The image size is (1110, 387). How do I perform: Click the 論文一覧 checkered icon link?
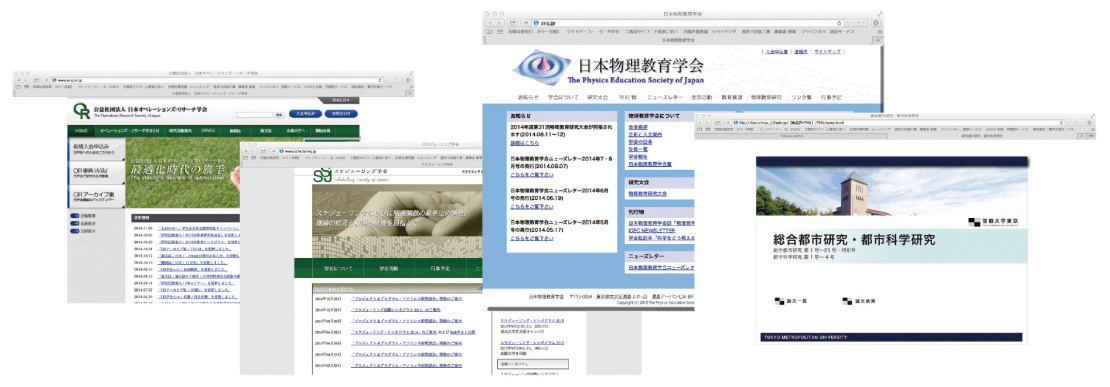tap(791, 301)
